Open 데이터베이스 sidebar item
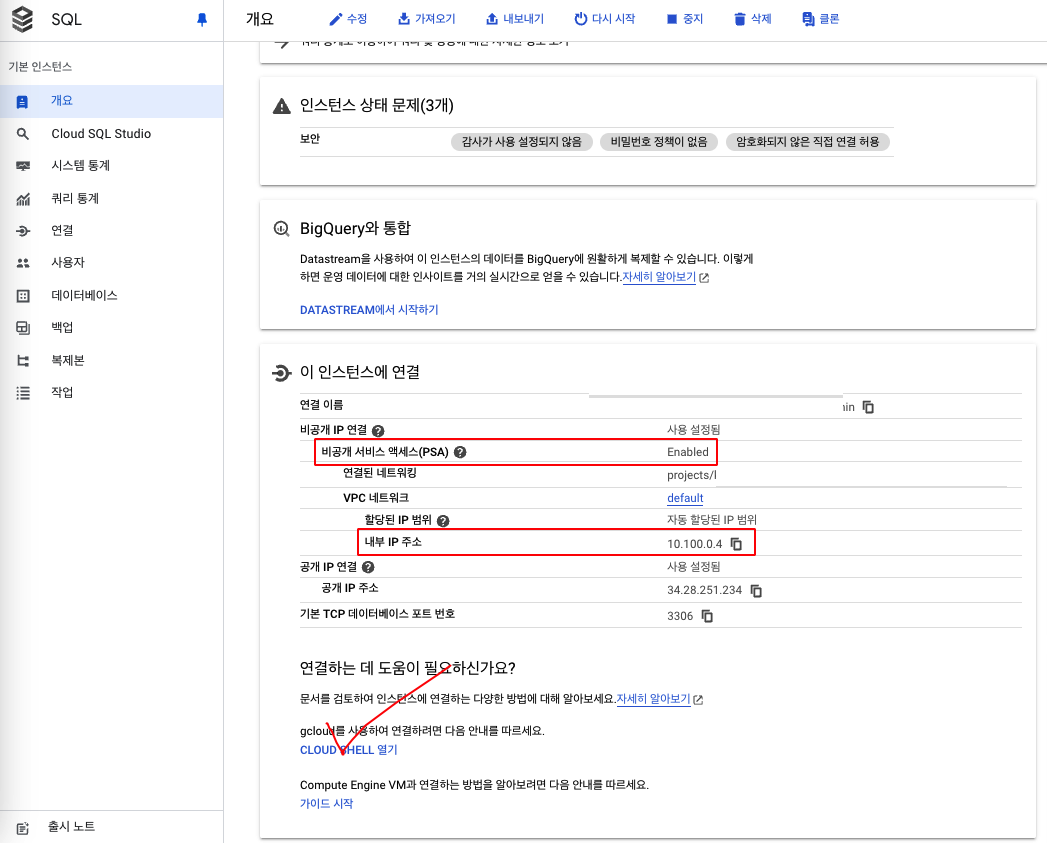This screenshot has height=843, width=1047. pos(112,295)
